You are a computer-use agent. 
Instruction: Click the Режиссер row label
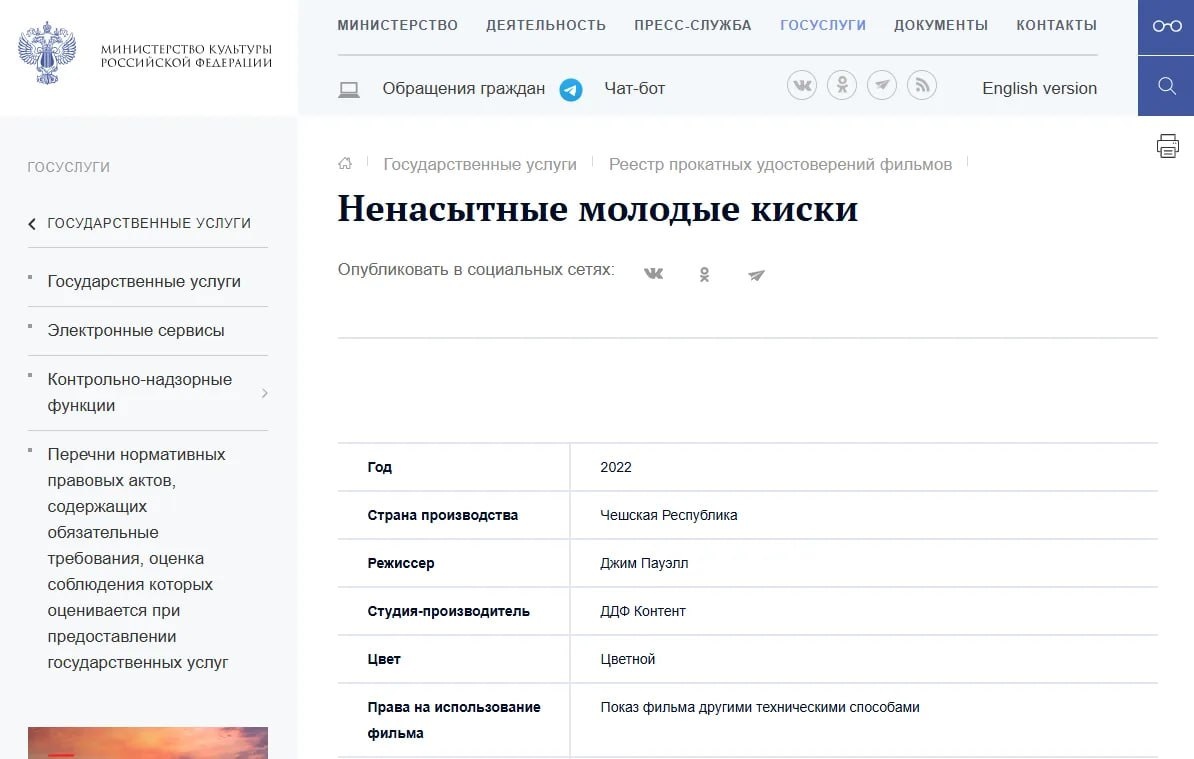[x=401, y=563]
